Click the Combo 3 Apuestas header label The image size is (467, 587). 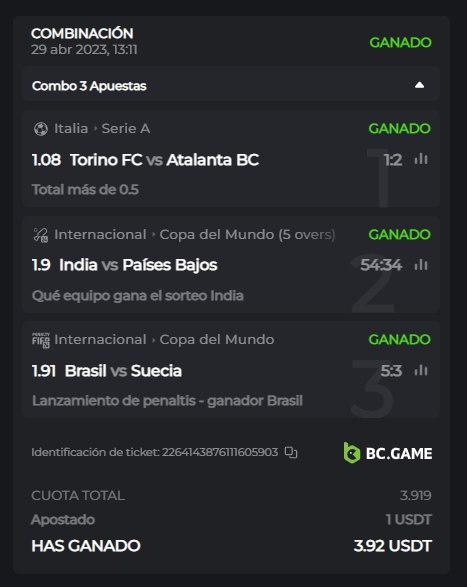click(89, 86)
